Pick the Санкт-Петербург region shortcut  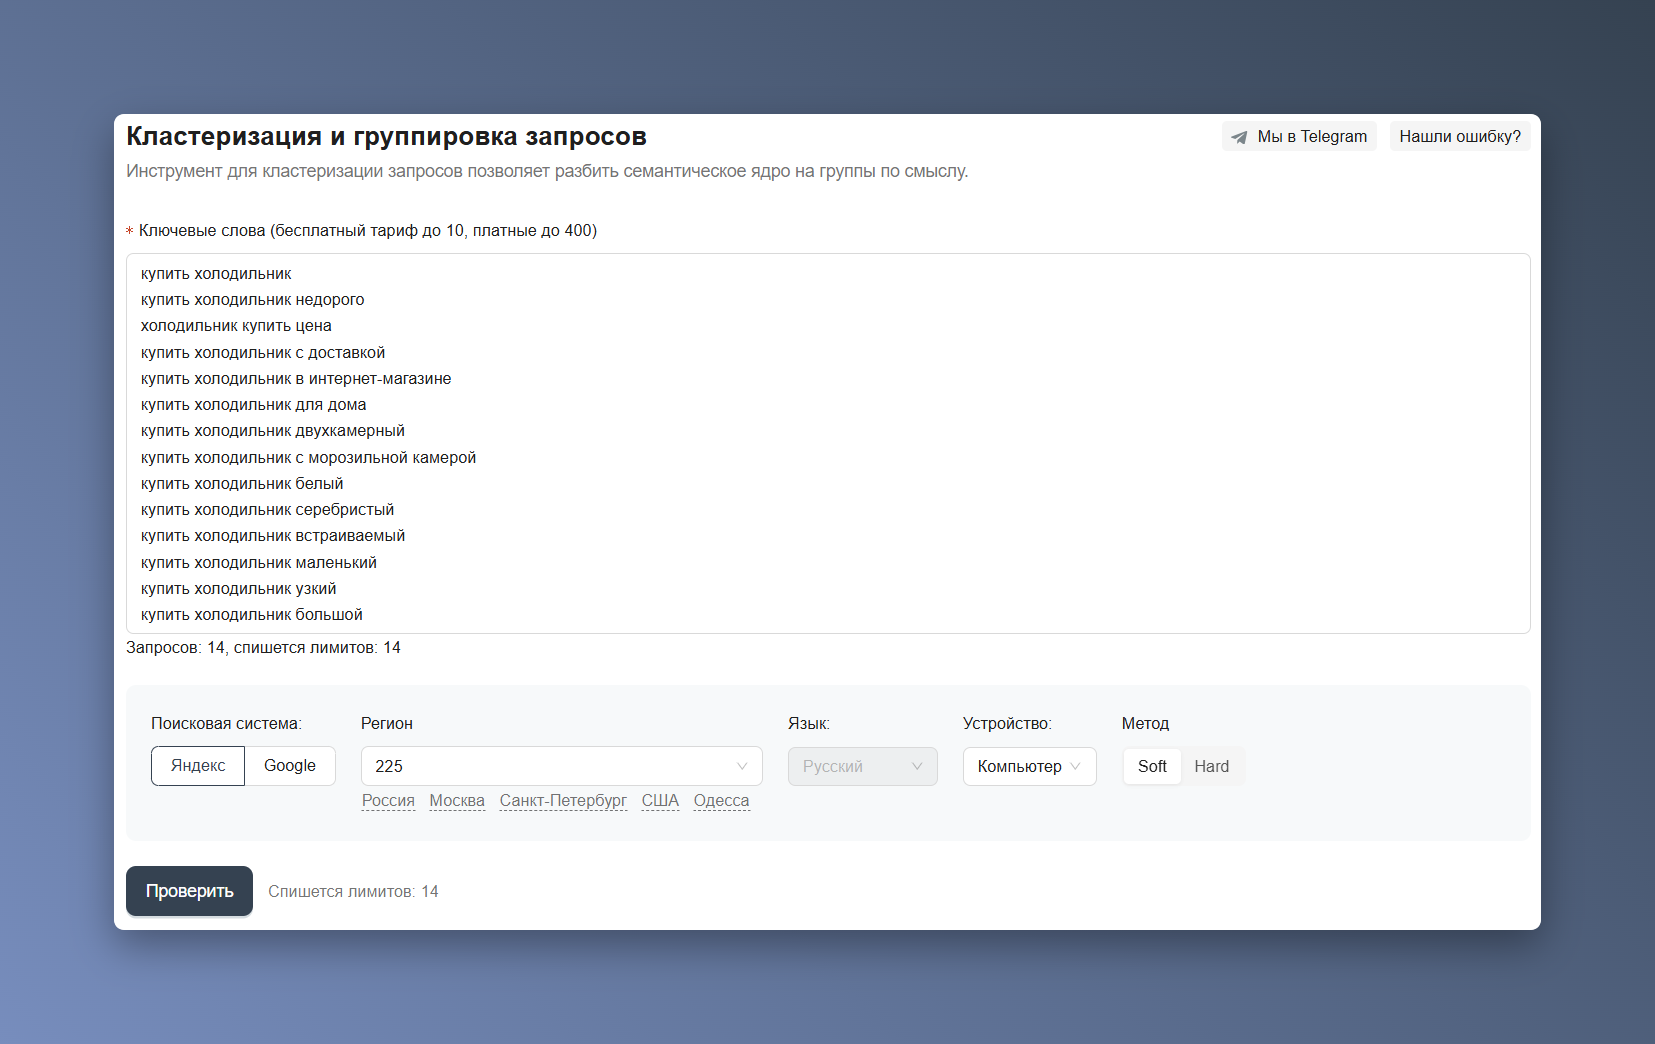pos(563,801)
